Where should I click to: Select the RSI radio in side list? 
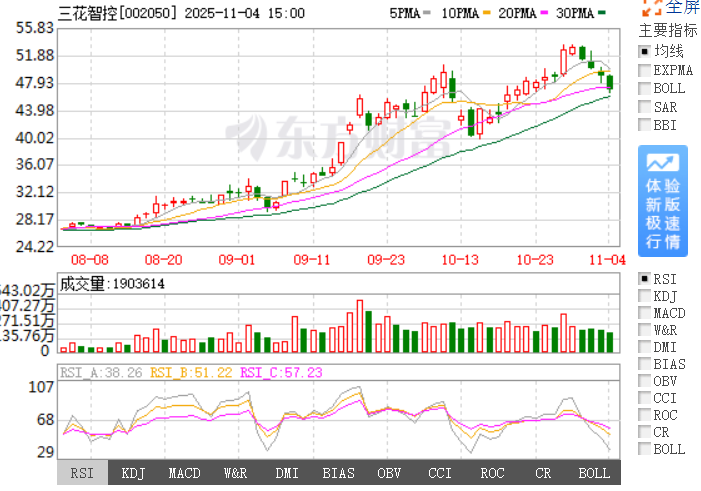coord(644,279)
